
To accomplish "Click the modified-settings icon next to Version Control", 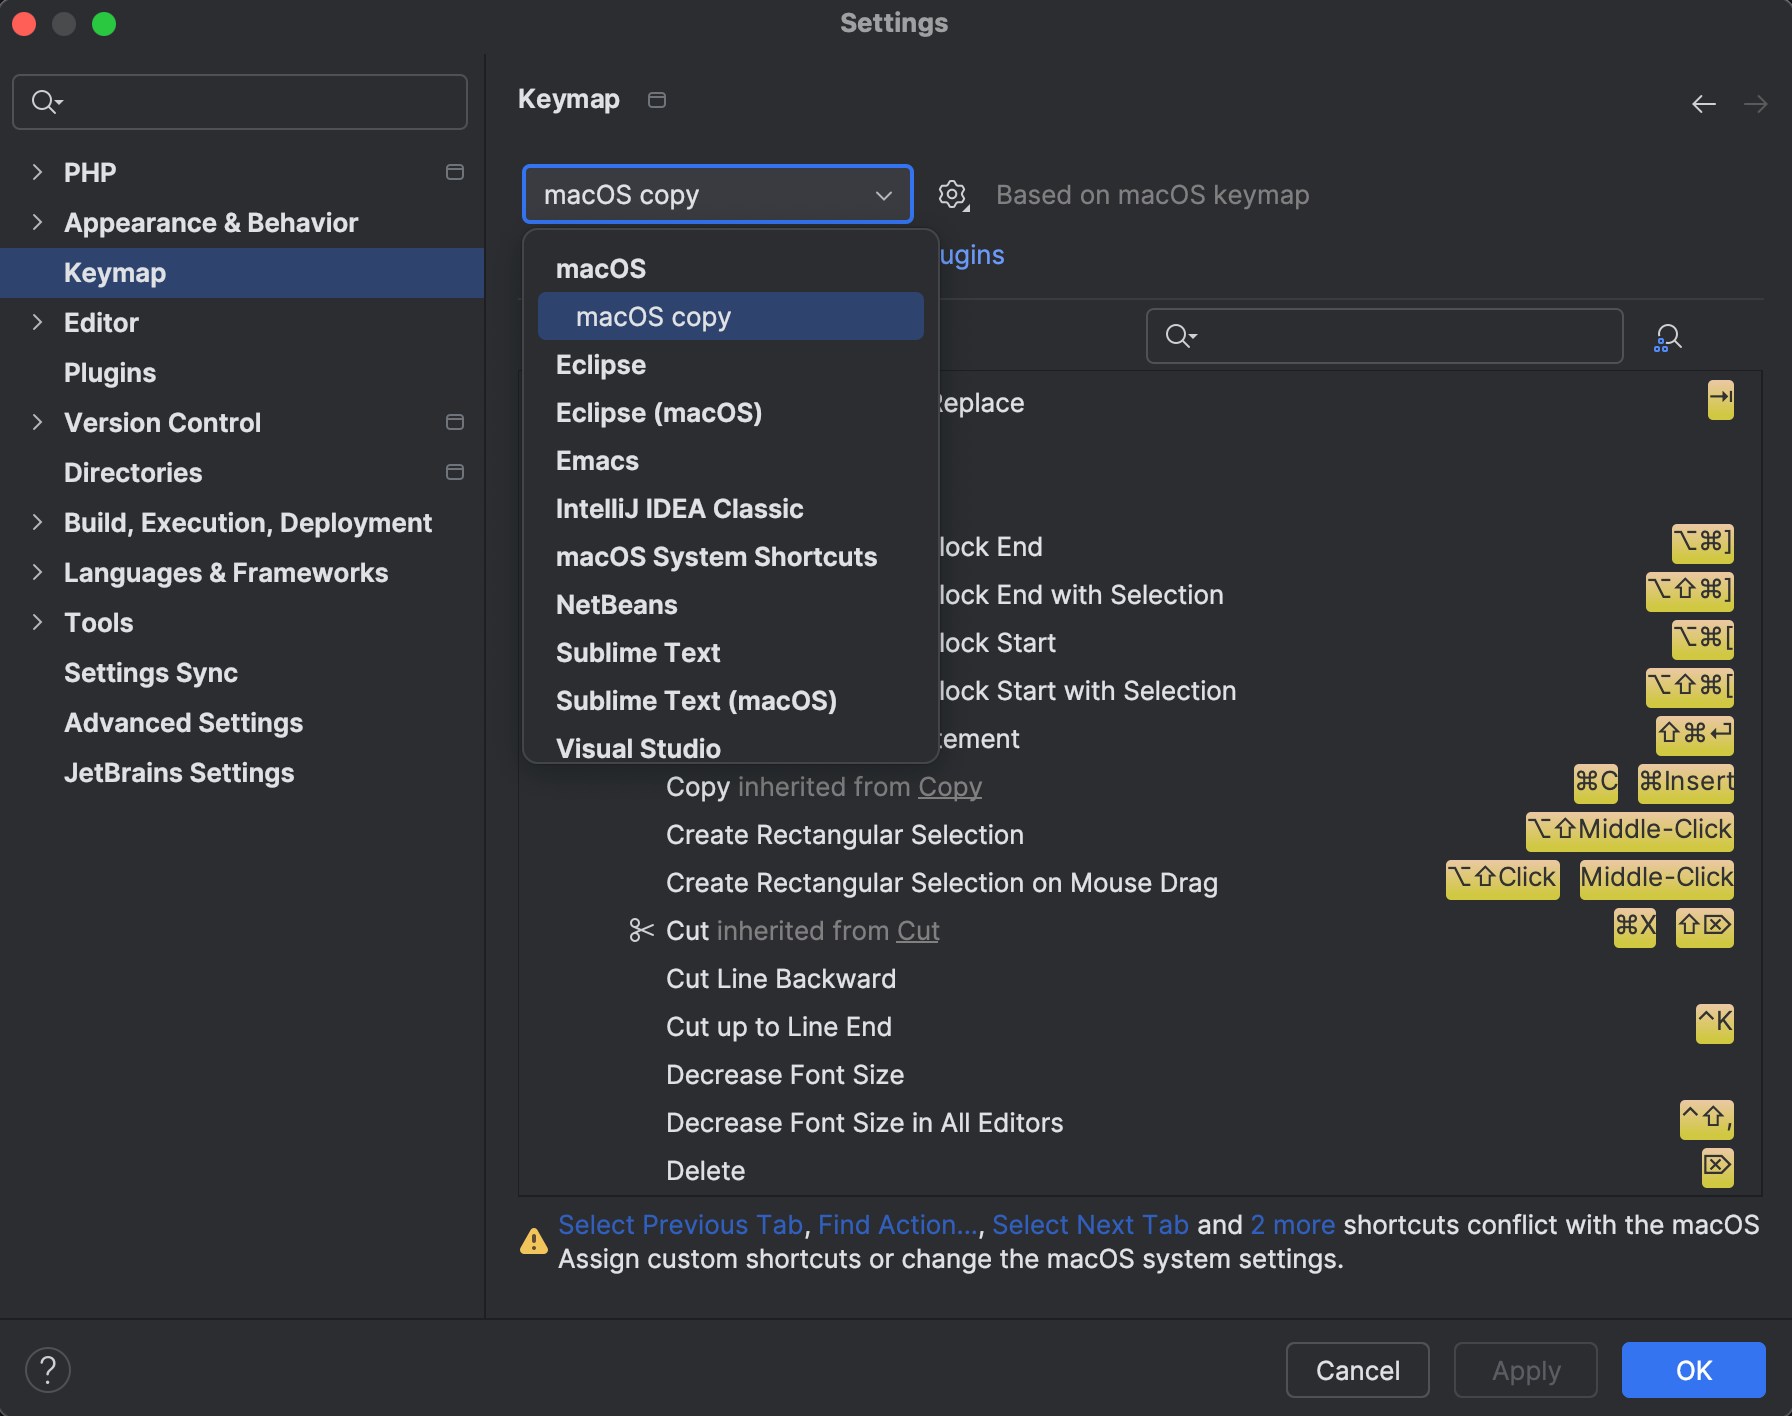I will pos(455,422).
